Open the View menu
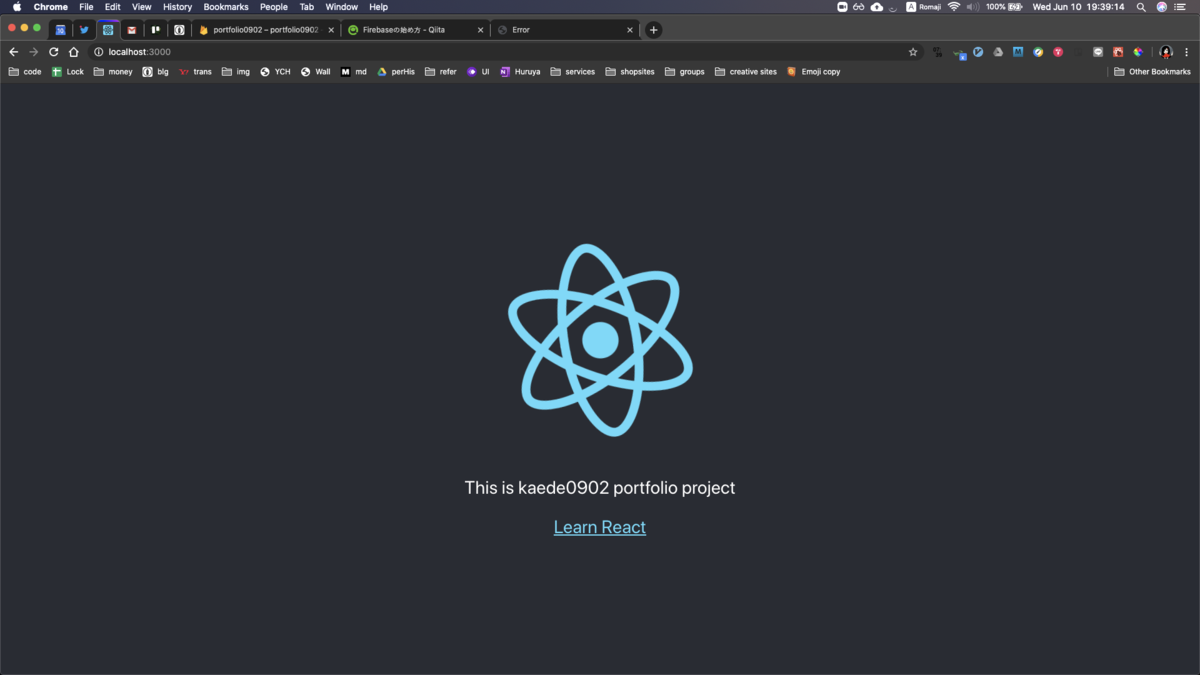This screenshot has height=675, width=1200. click(x=142, y=7)
